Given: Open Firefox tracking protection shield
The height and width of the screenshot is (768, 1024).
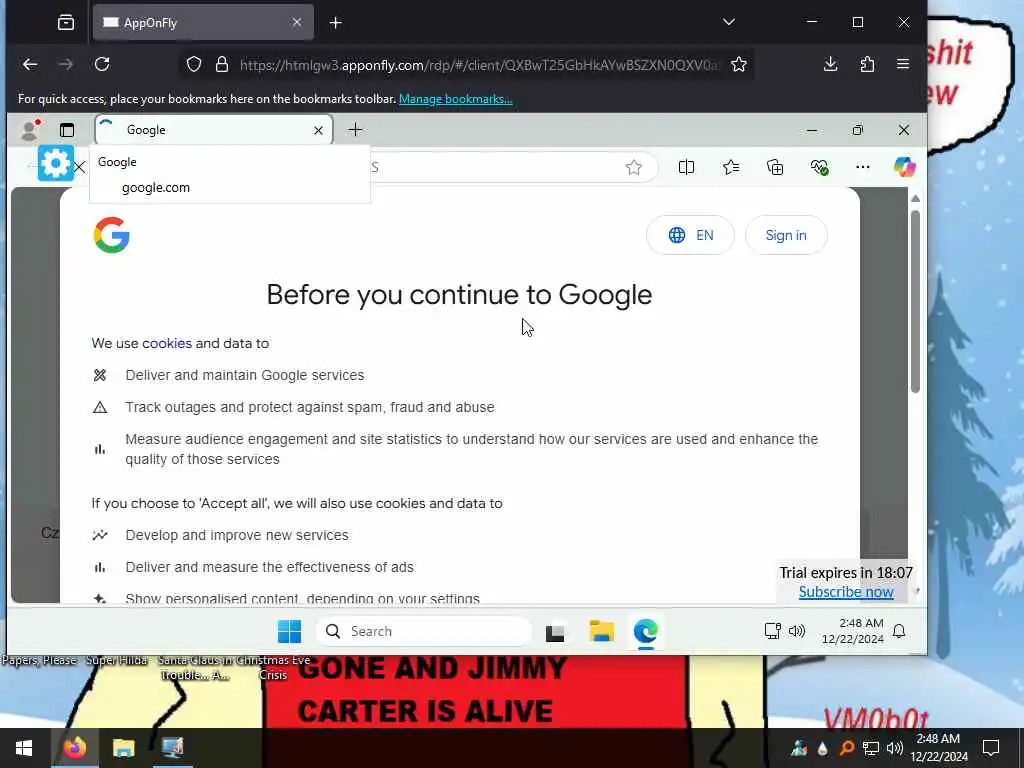Looking at the screenshot, I should click(x=194, y=64).
